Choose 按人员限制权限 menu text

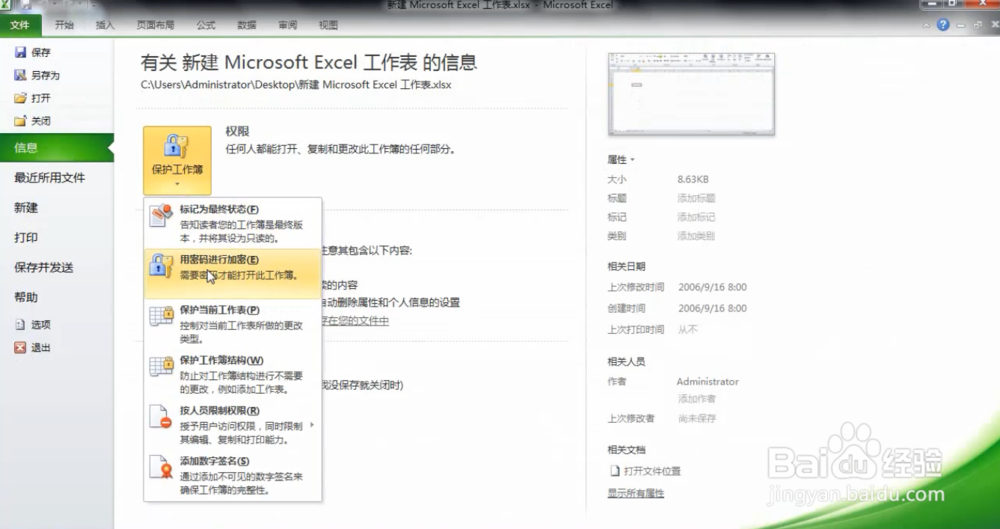click(219, 411)
